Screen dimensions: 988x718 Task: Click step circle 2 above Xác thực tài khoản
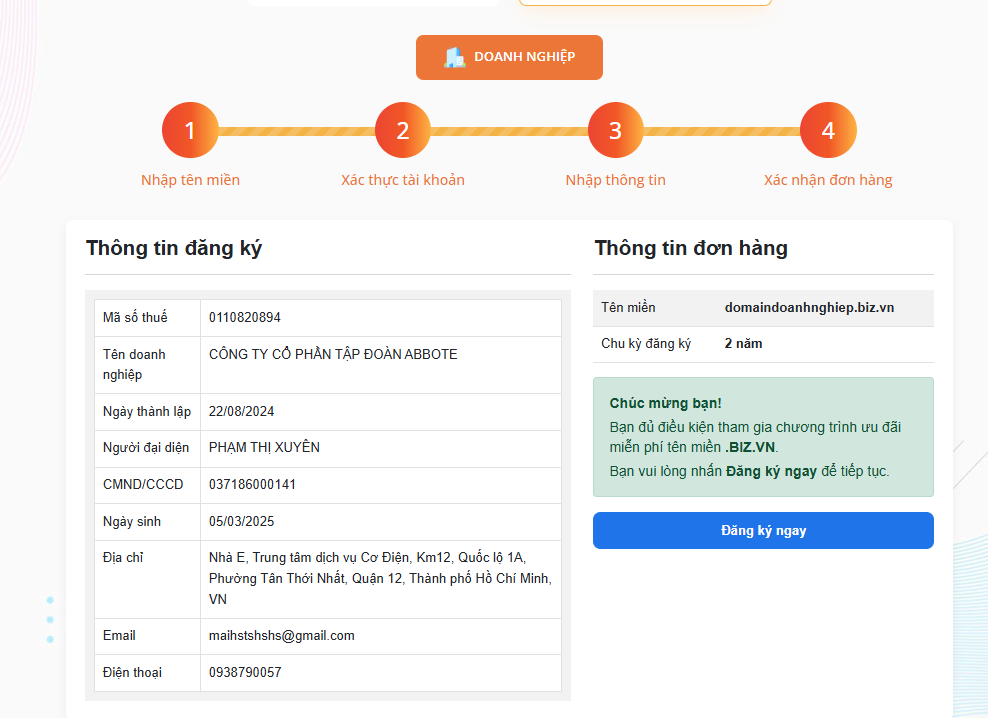403,129
